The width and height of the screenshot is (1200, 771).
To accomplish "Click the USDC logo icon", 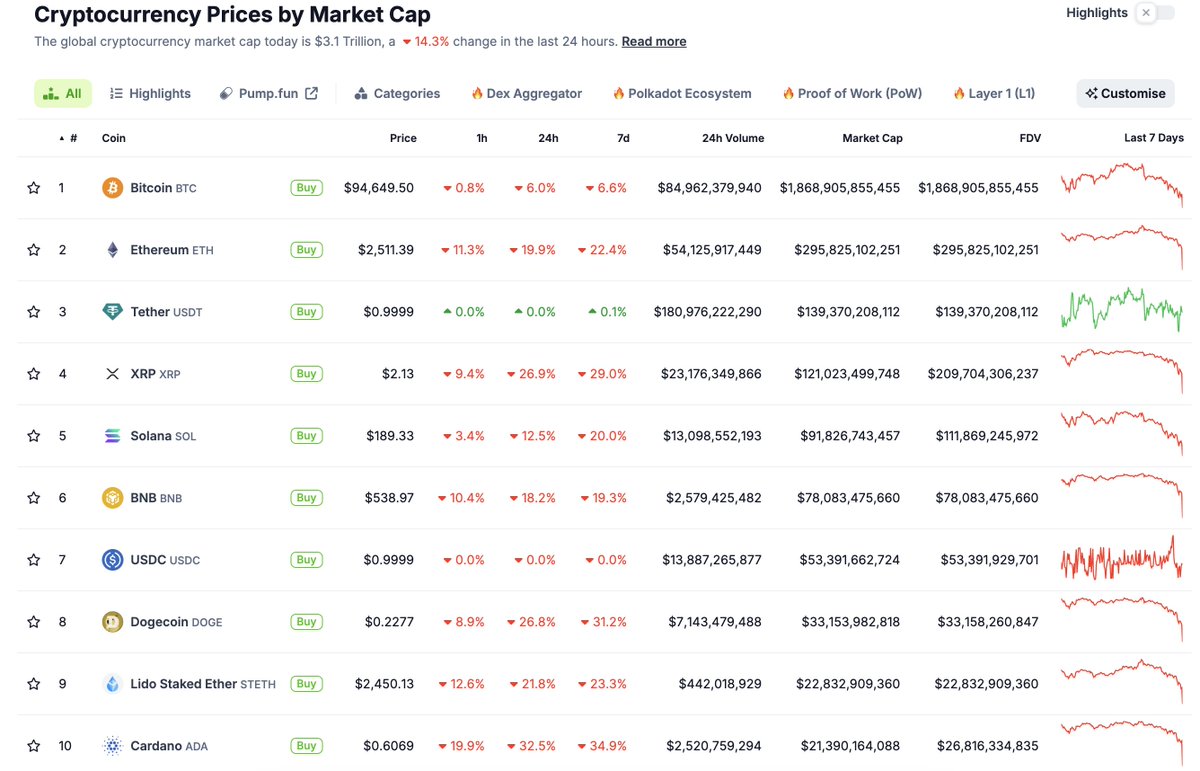I will [113, 560].
